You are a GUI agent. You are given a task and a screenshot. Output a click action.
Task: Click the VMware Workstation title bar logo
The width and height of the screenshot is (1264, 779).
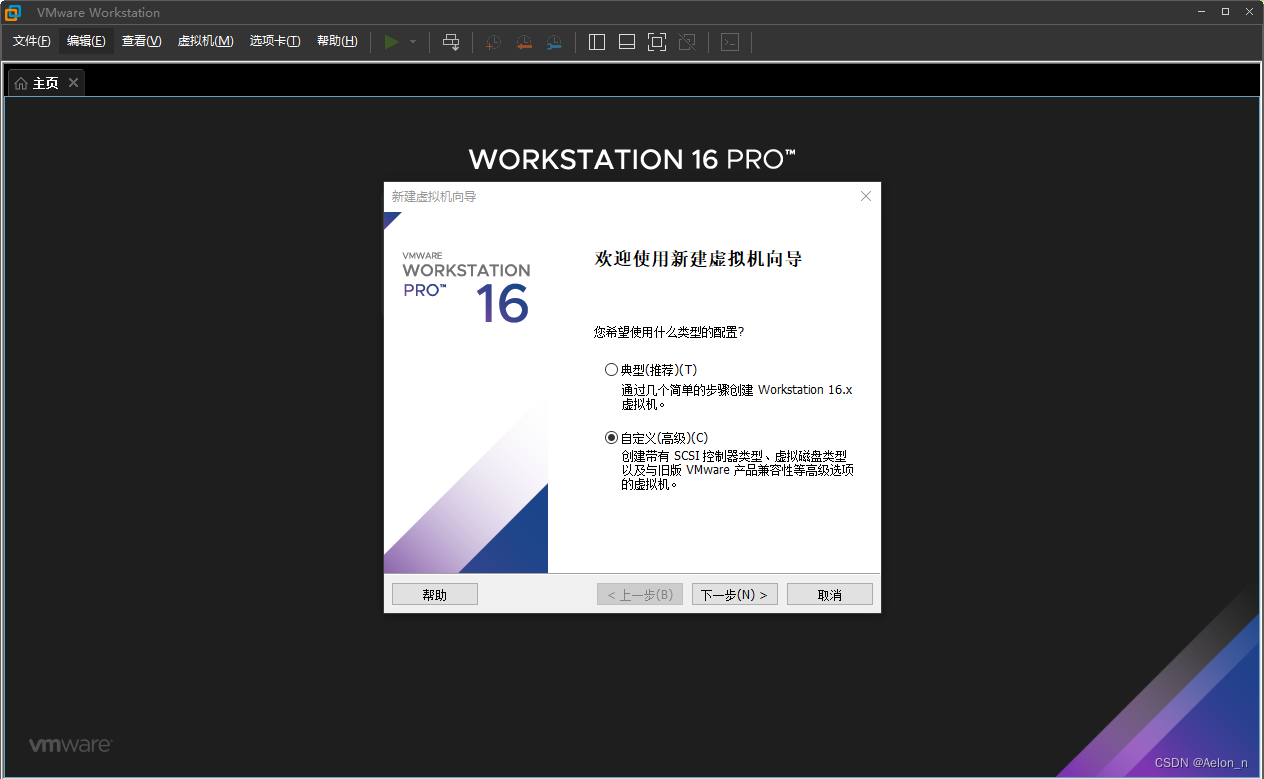point(13,12)
